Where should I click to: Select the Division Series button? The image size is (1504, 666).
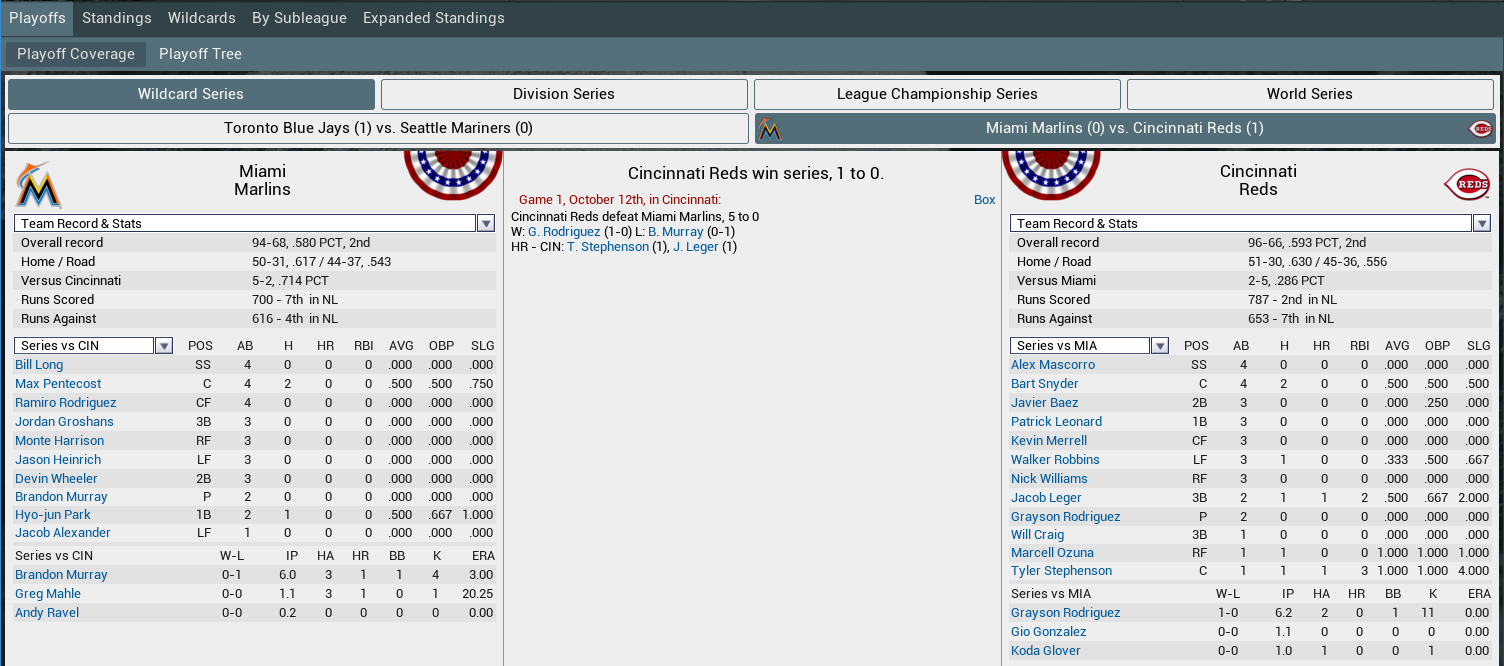click(564, 94)
